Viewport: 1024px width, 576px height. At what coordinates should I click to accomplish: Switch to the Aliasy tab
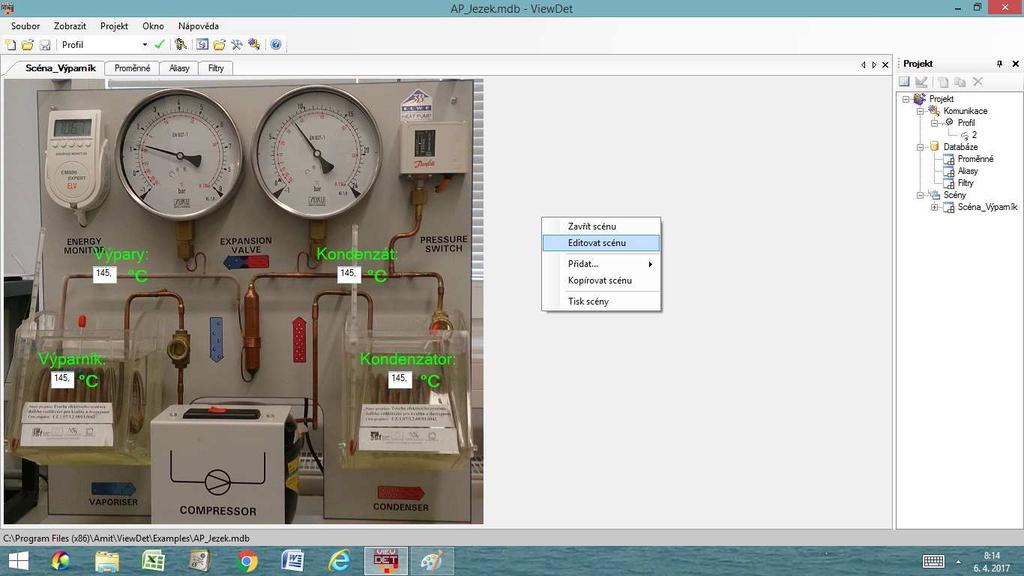179,68
